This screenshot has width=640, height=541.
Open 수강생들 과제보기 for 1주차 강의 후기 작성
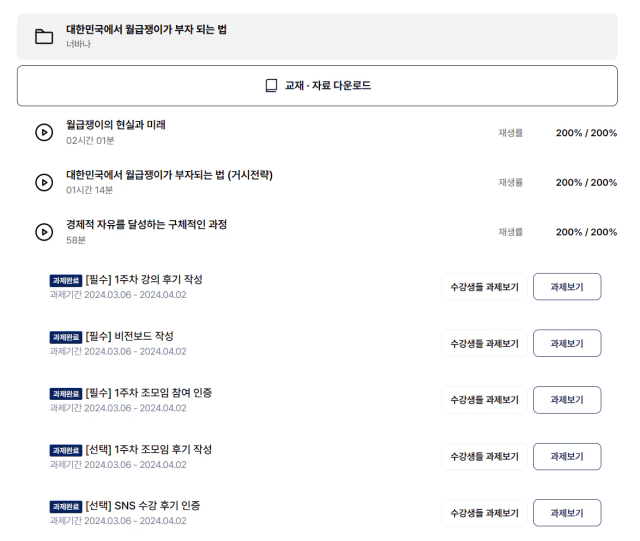click(484, 287)
